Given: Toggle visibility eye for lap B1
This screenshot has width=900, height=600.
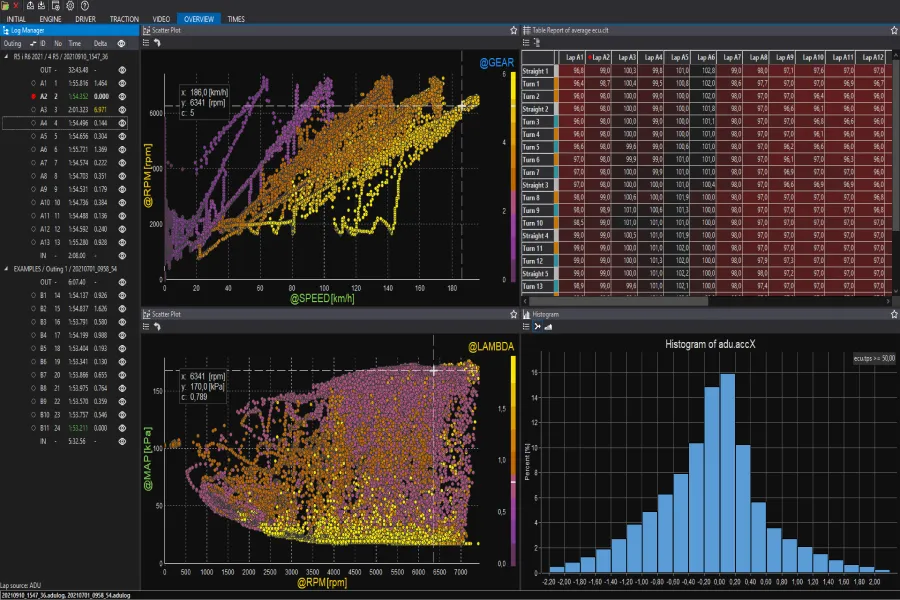Looking at the screenshot, I should (x=122, y=296).
